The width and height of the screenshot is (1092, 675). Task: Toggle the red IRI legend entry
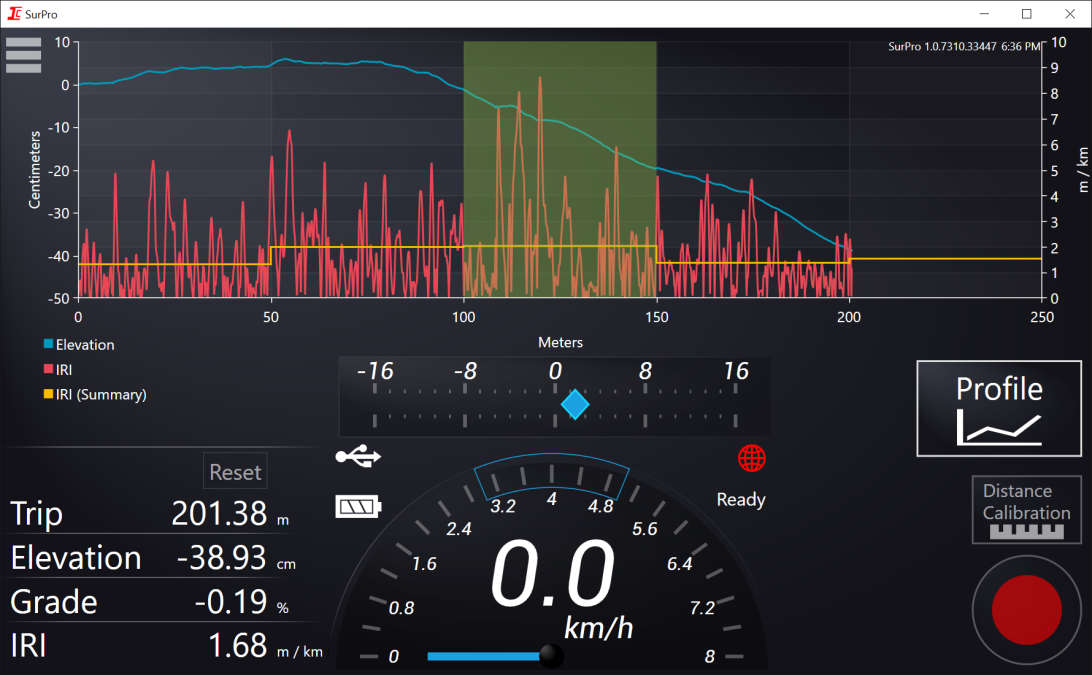[x=64, y=370]
